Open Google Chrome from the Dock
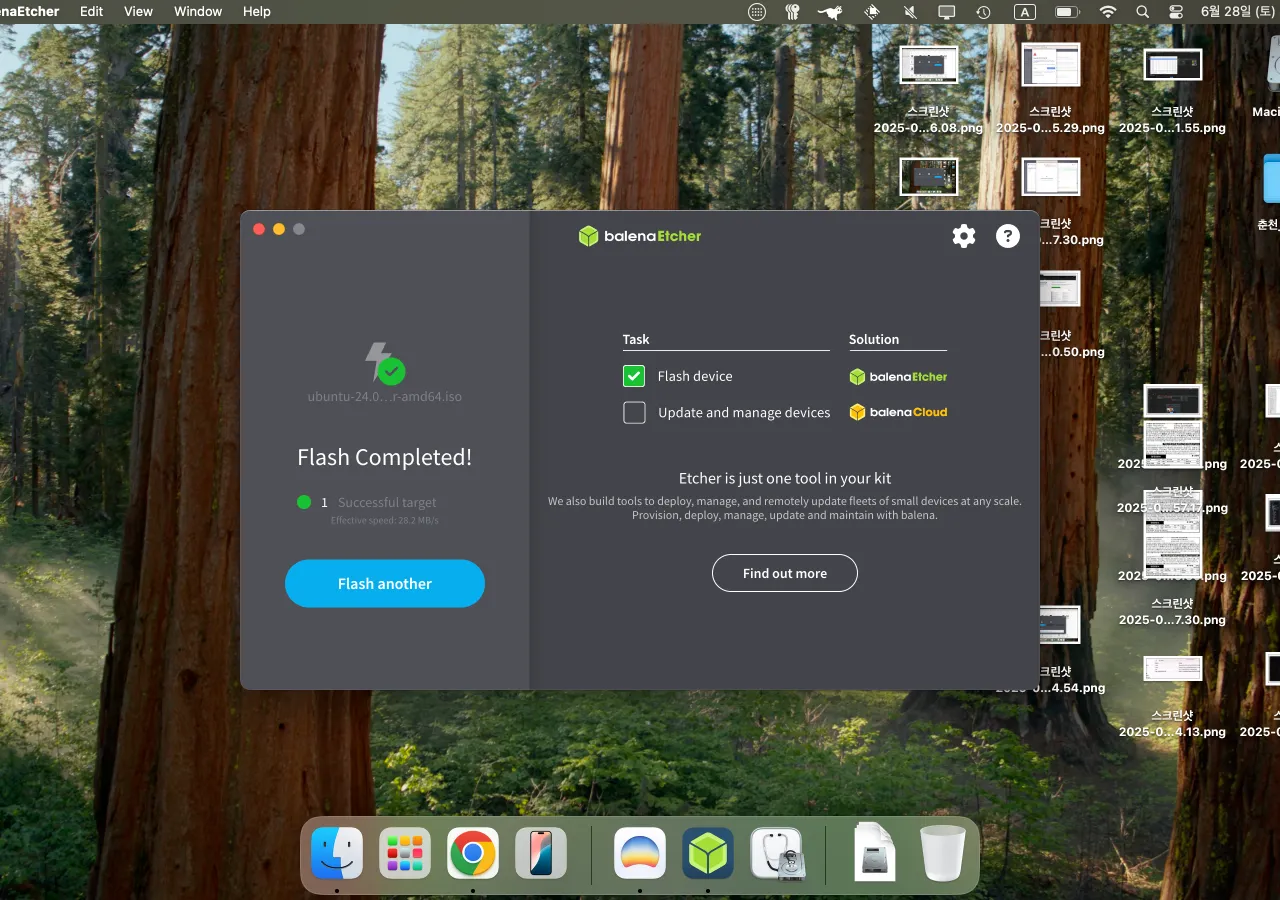Viewport: 1280px width, 900px height. [473, 853]
